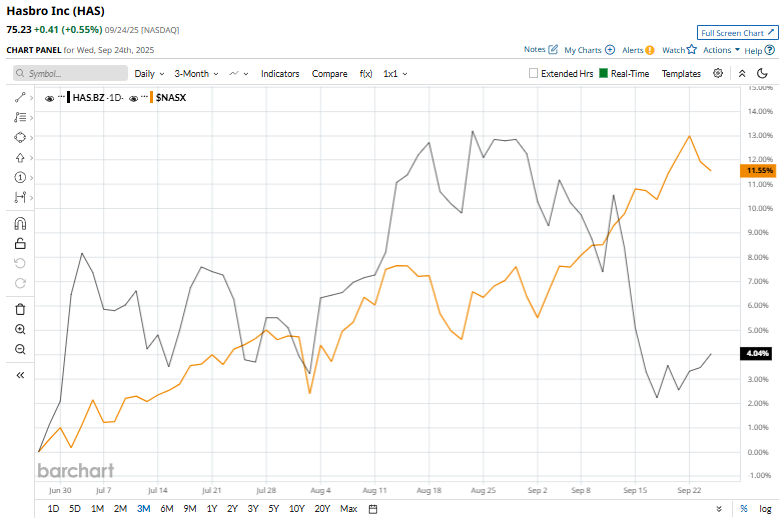This screenshot has height=523, width=782.
Task: Open the Indicators menu
Action: (280, 73)
